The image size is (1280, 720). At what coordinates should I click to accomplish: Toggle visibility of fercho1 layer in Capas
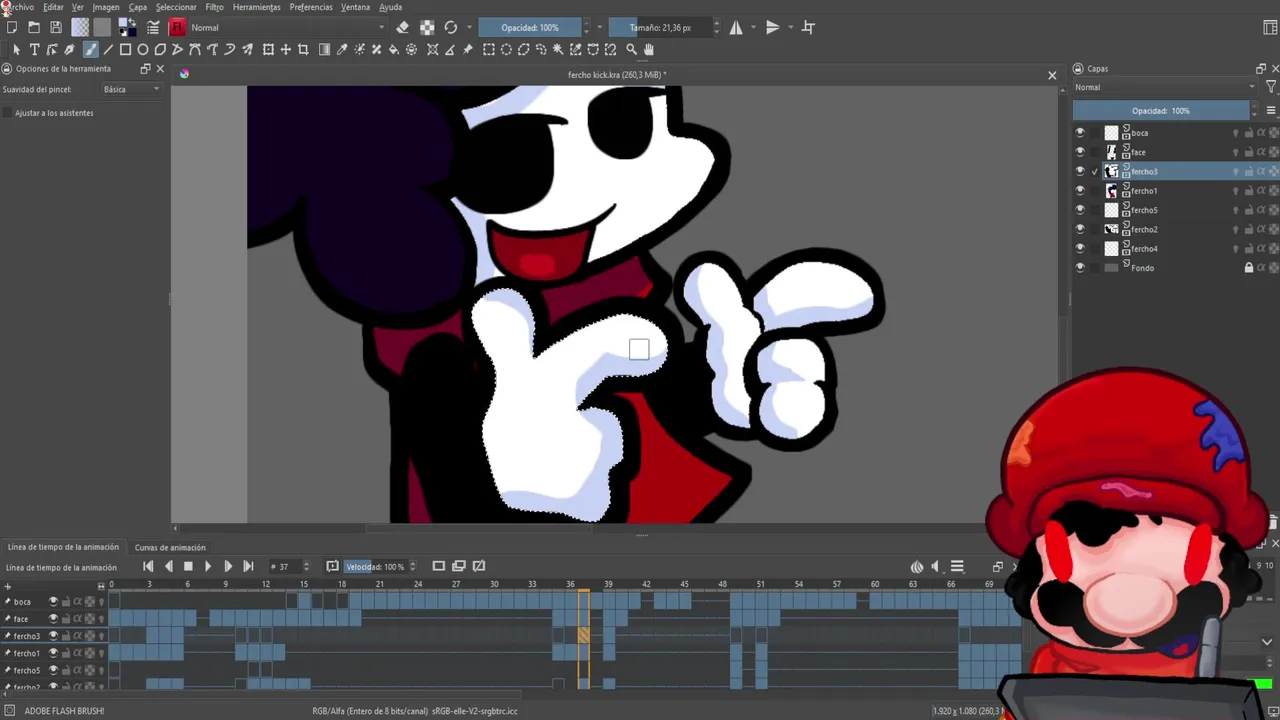coord(1079,191)
